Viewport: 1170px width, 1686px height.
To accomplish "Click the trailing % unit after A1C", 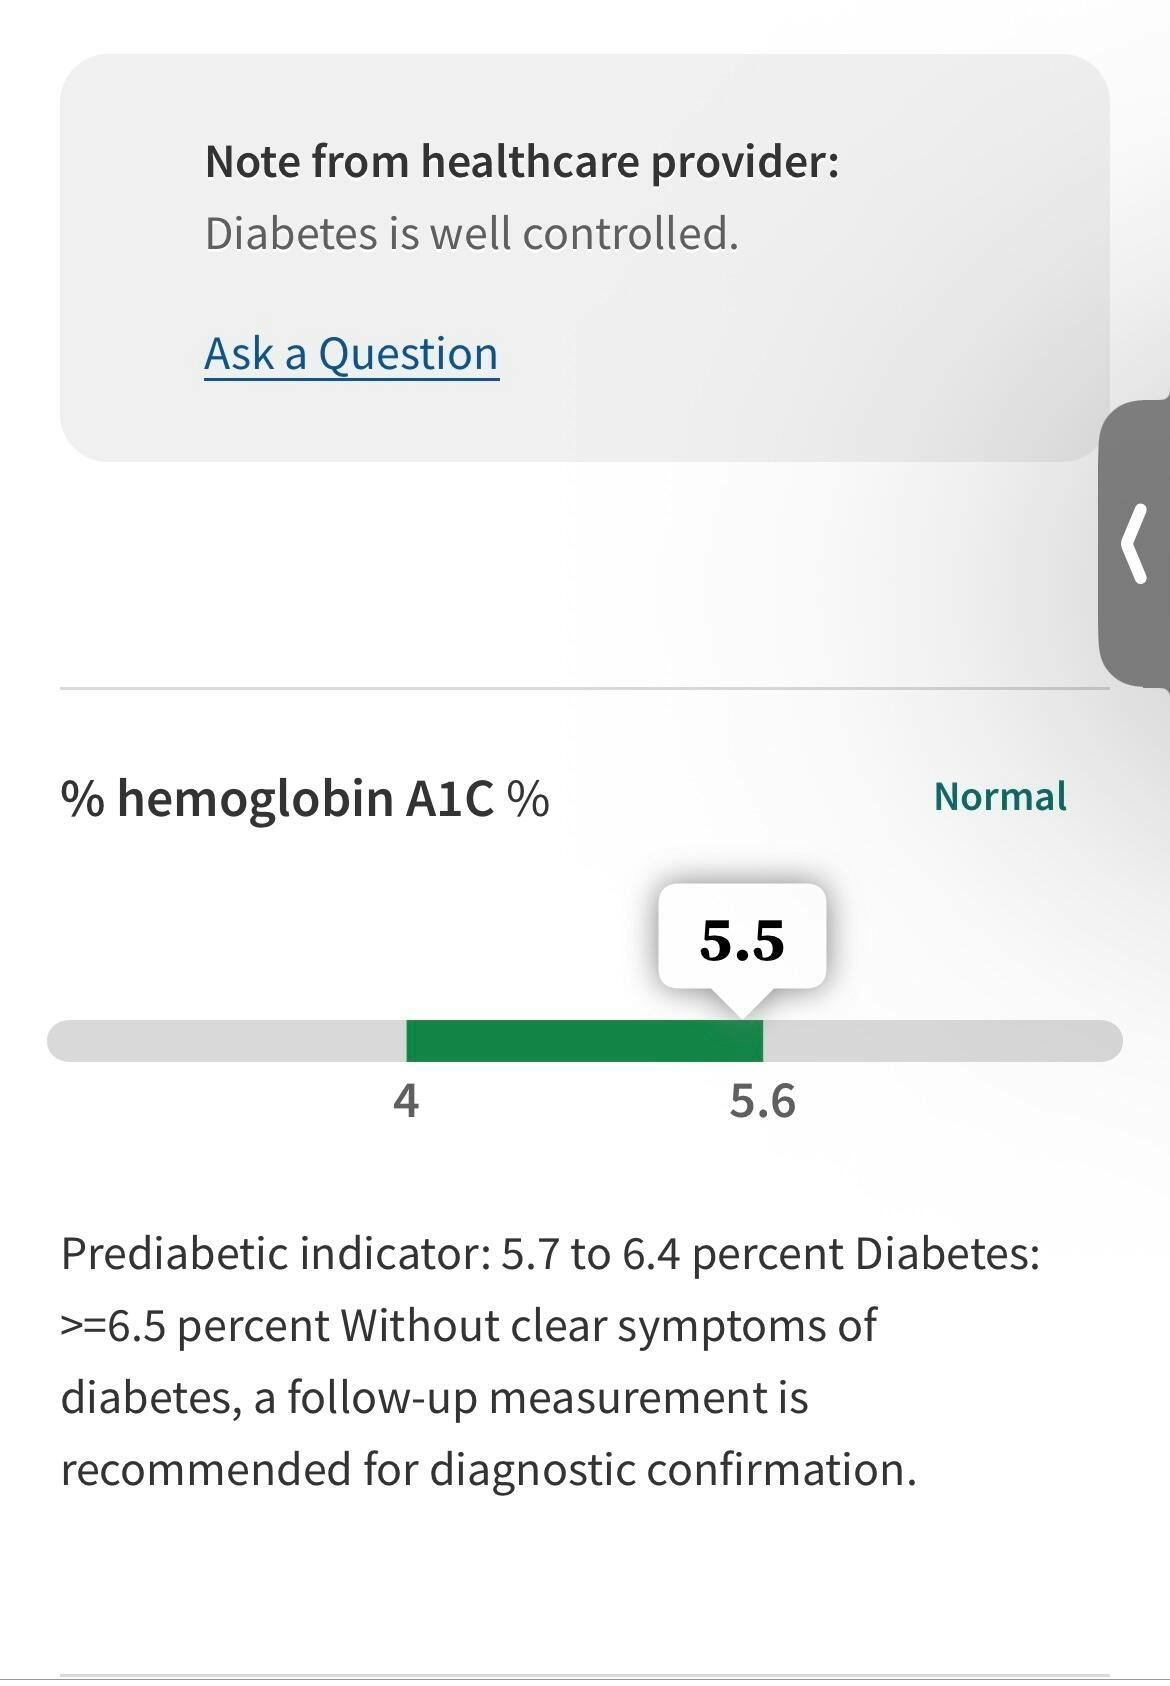I will pyautogui.click(x=528, y=799).
